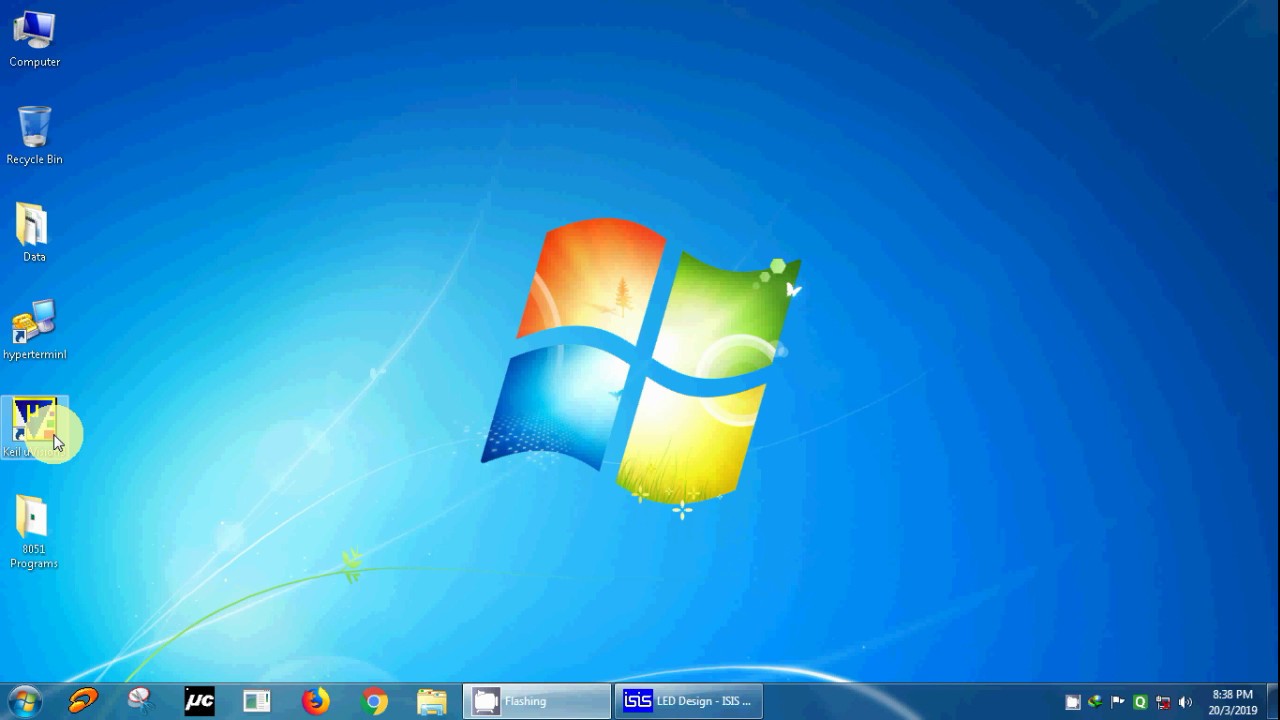Select the 8051 Programs folder icon

coord(34,532)
